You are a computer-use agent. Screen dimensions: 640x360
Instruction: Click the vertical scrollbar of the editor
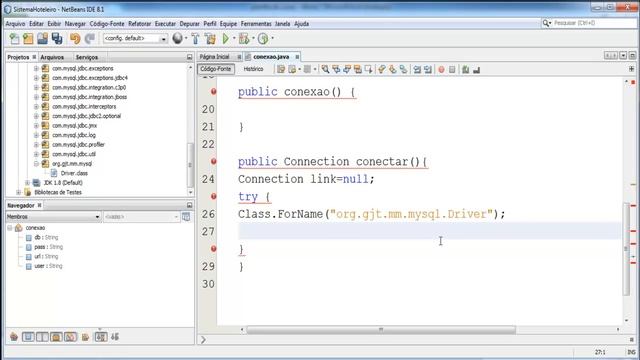tap(627, 249)
